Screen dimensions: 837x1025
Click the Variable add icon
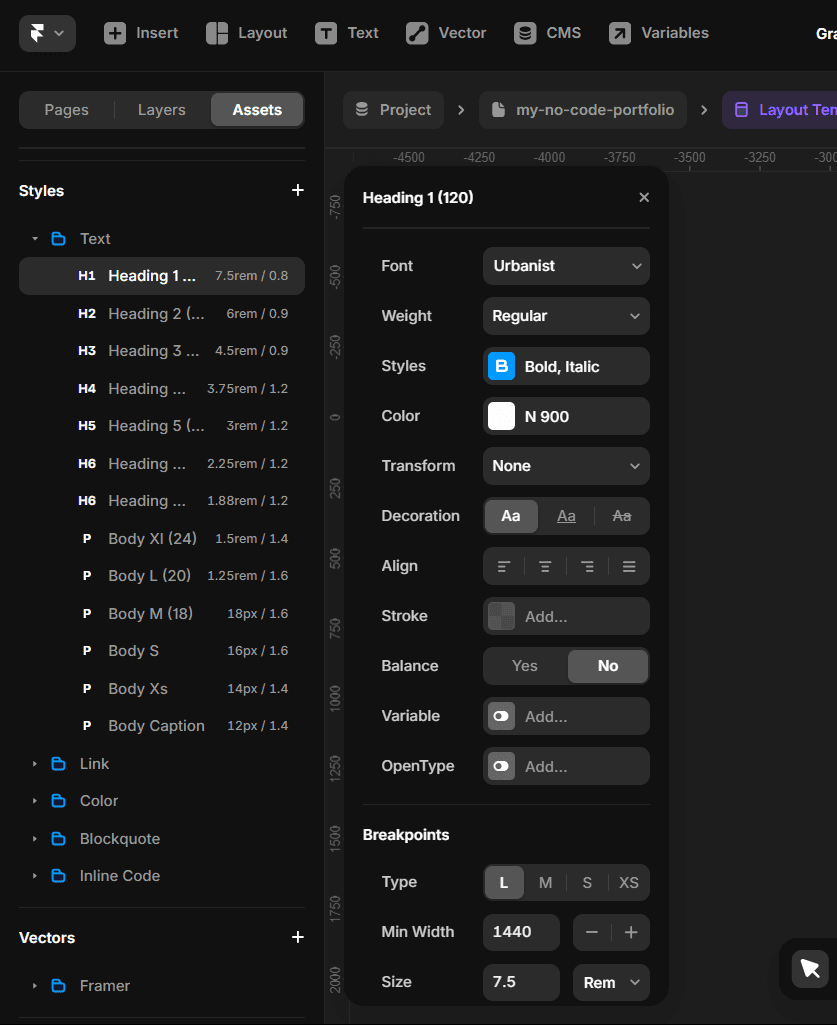(502, 716)
